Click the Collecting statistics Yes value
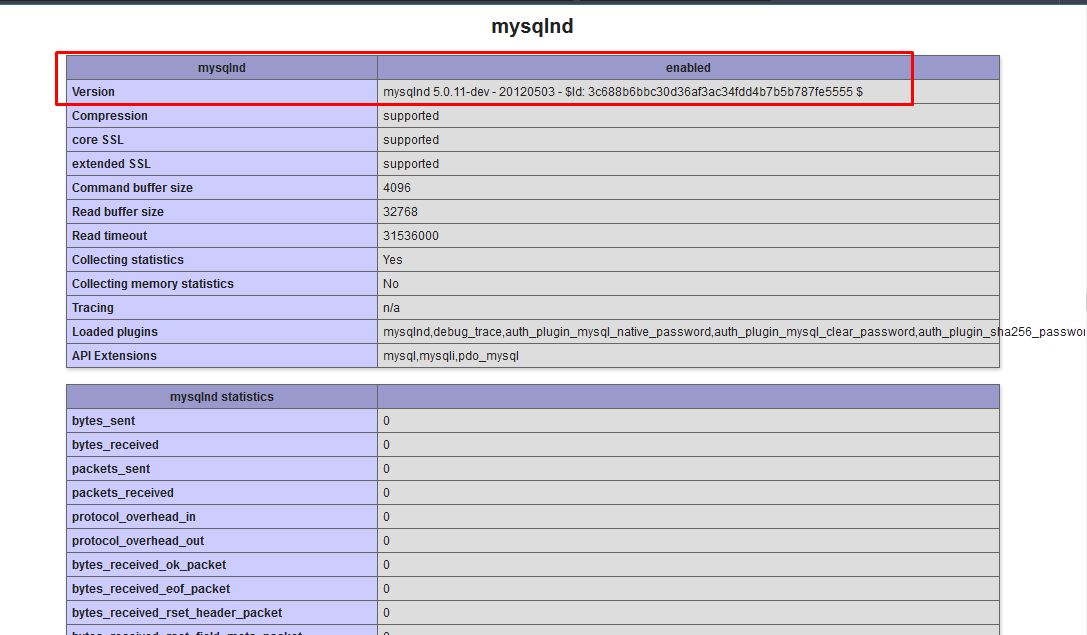 tap(393, 260)
